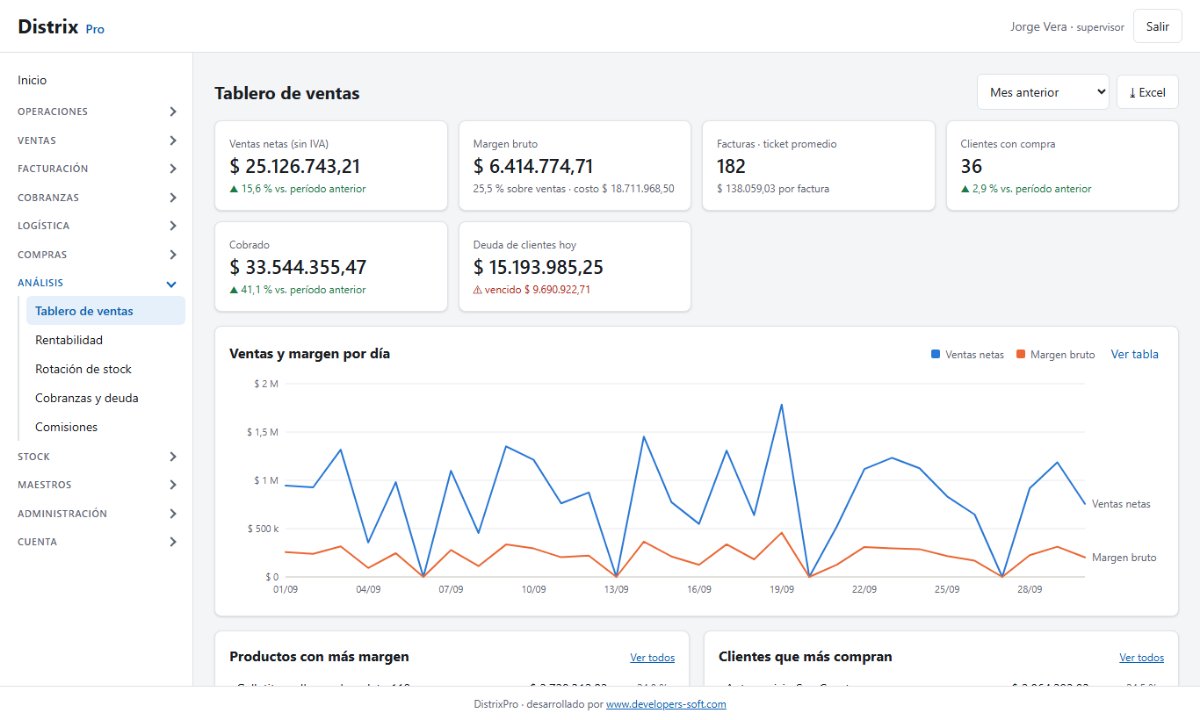The width and height of the screenshot is (1200, 720).
Task: Collapse the Análisis section chevron
Action: click(x=172, y=284)
